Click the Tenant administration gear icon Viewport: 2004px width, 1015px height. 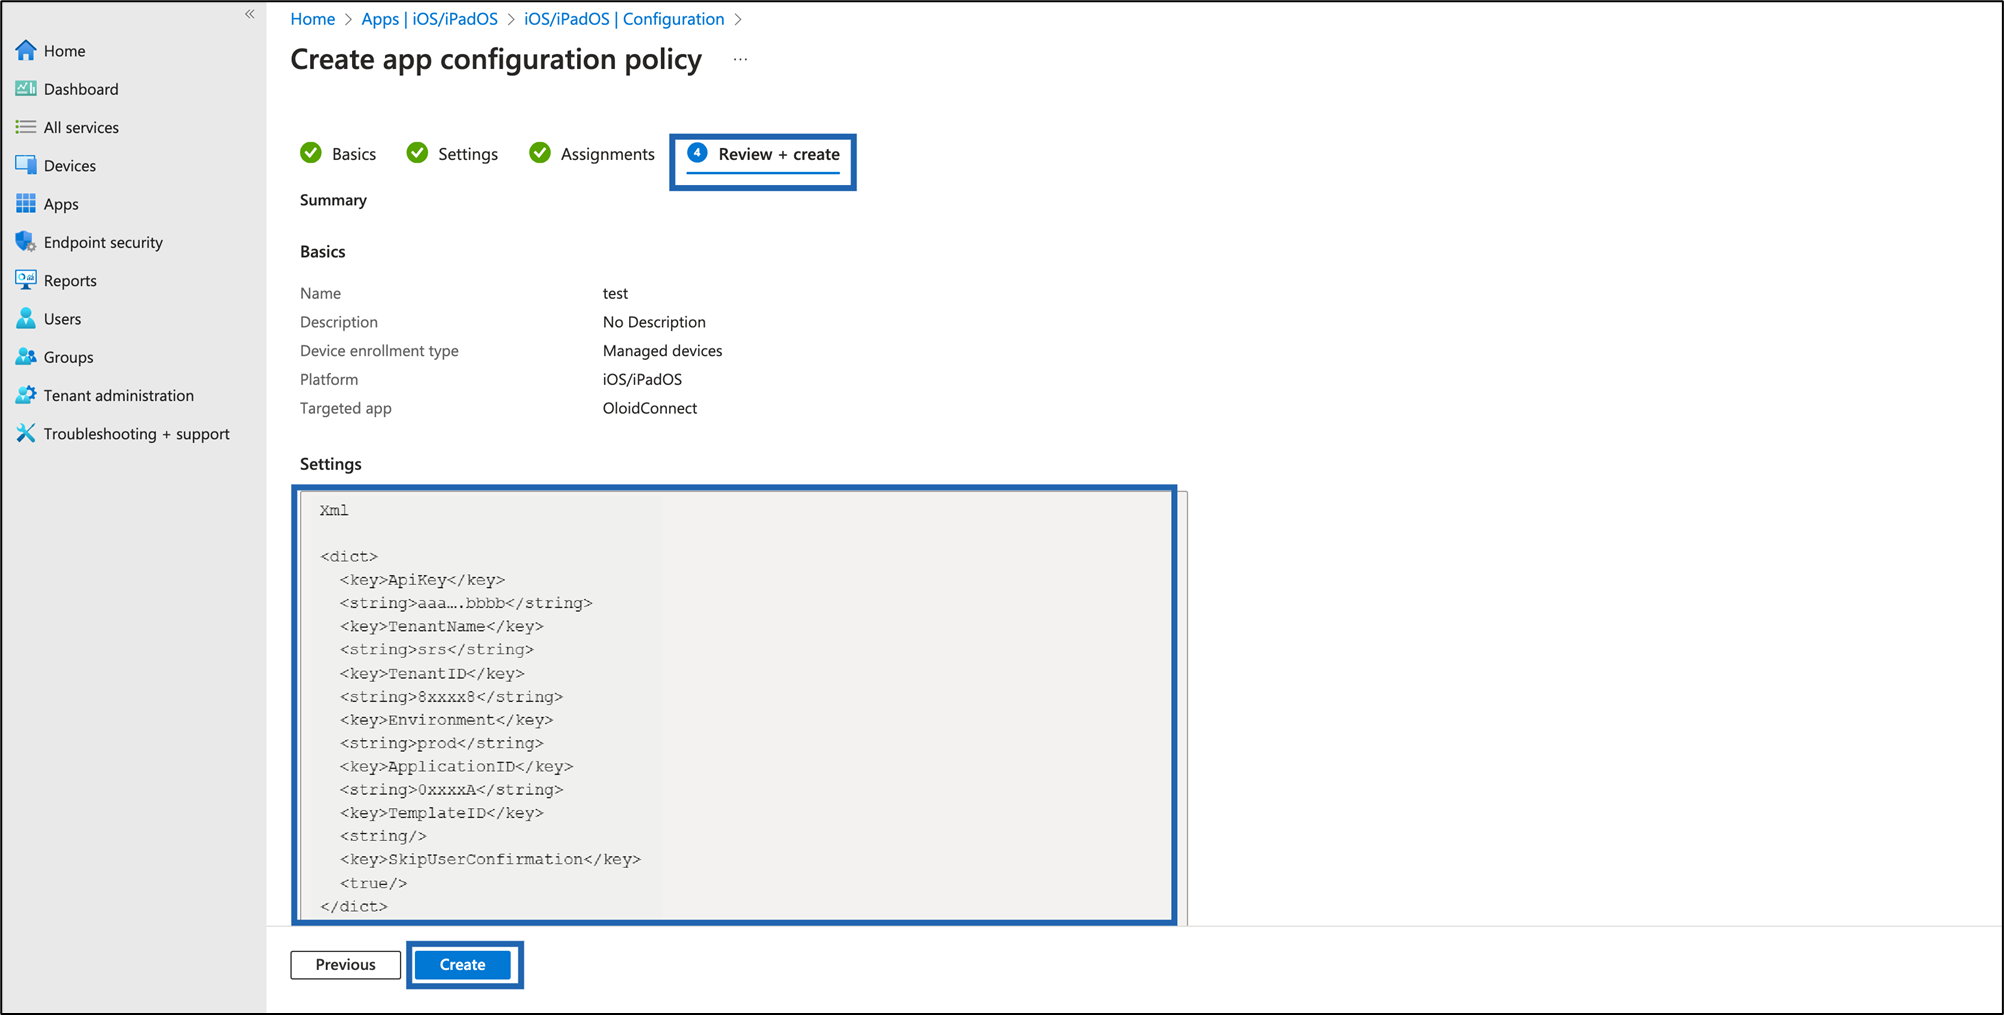(x=26, y=395)
